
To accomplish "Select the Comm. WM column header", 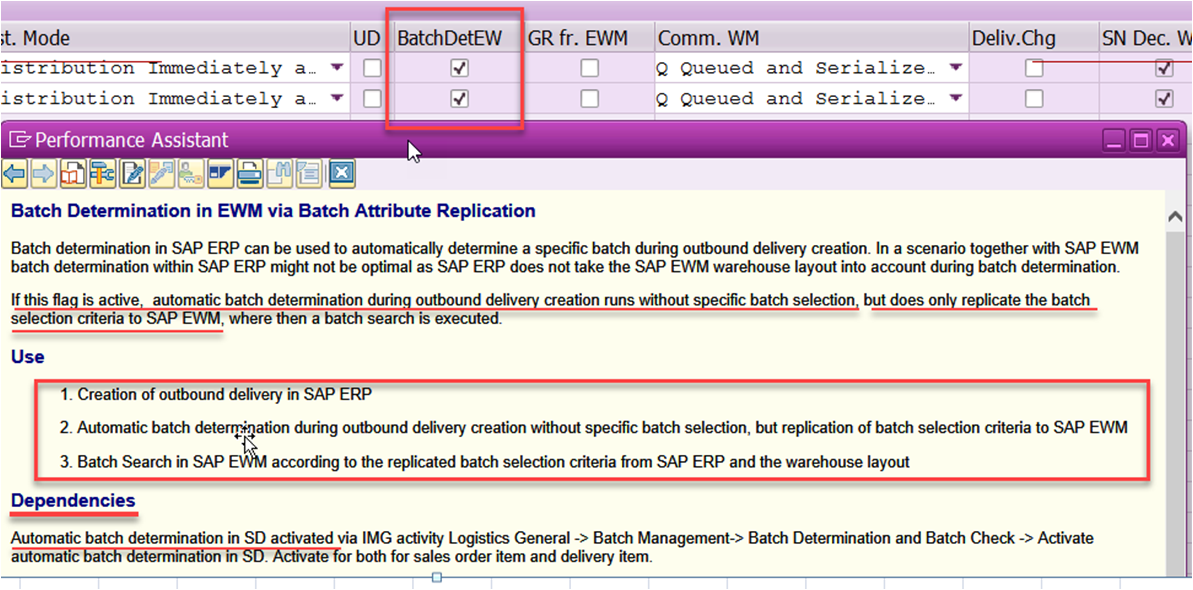I will point(812,38).
